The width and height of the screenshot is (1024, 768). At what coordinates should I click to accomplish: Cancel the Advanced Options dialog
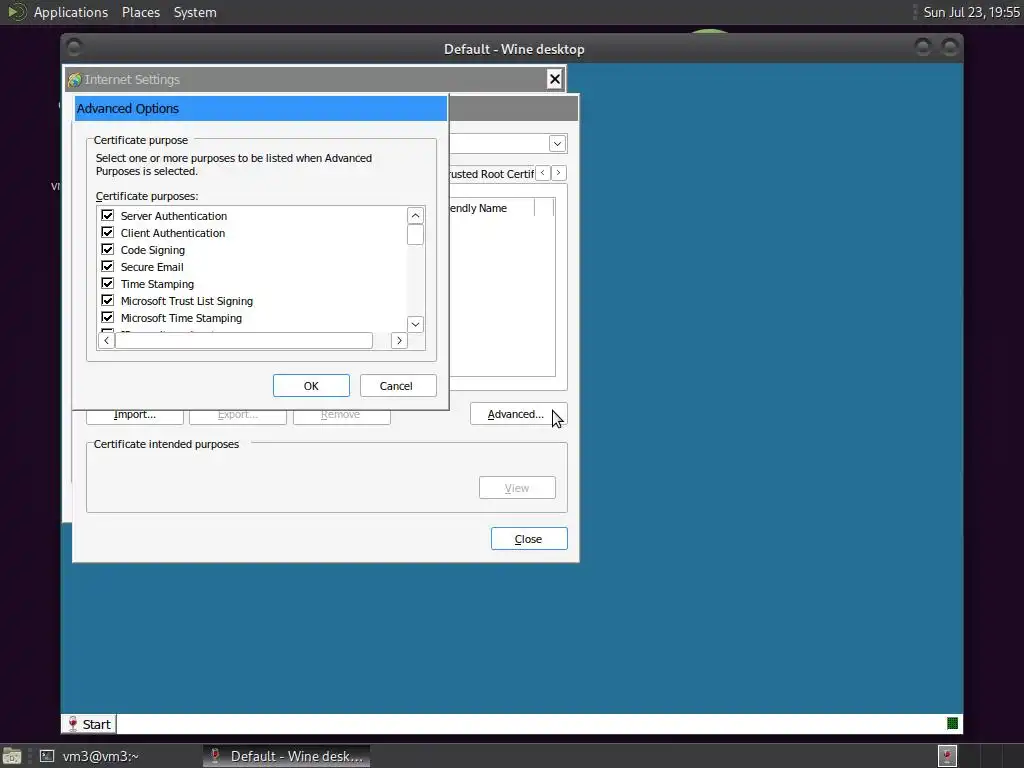click(x=398, y=386)
